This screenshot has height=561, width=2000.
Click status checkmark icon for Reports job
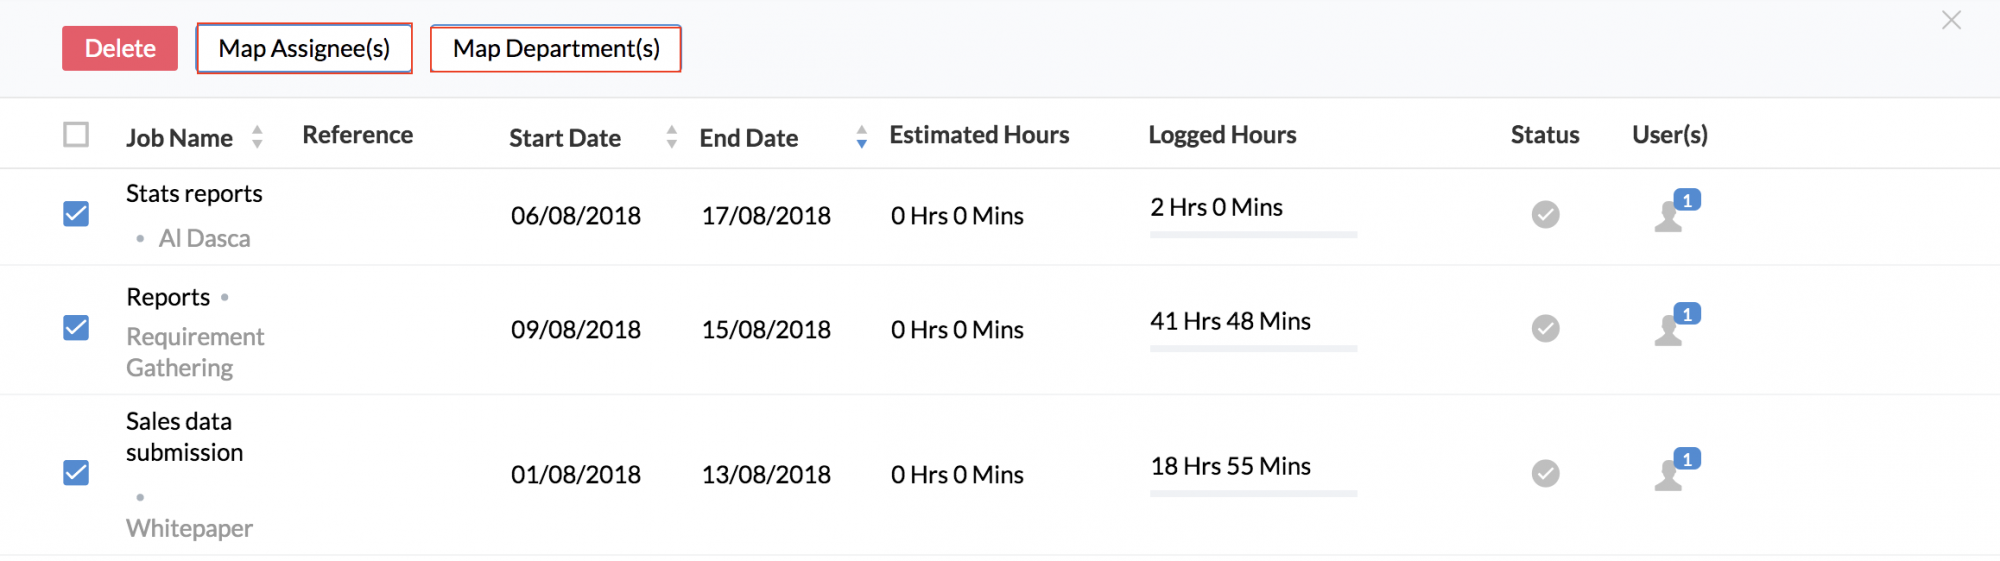point(1545,328)
